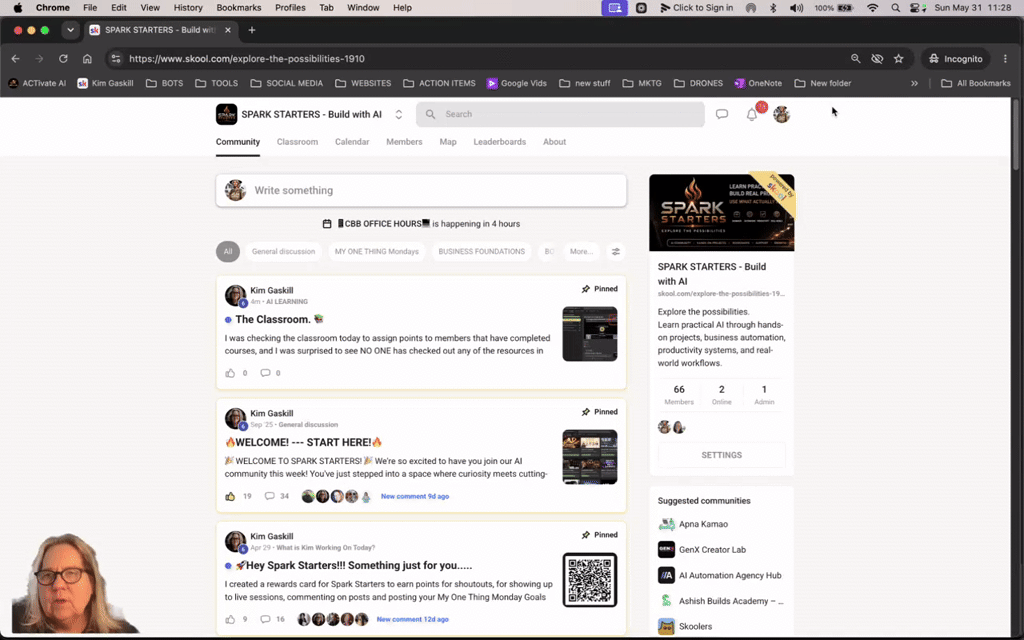Expand the community switcher chevrons
This screenshot has height=640, width=1024.
click(398, 114)
